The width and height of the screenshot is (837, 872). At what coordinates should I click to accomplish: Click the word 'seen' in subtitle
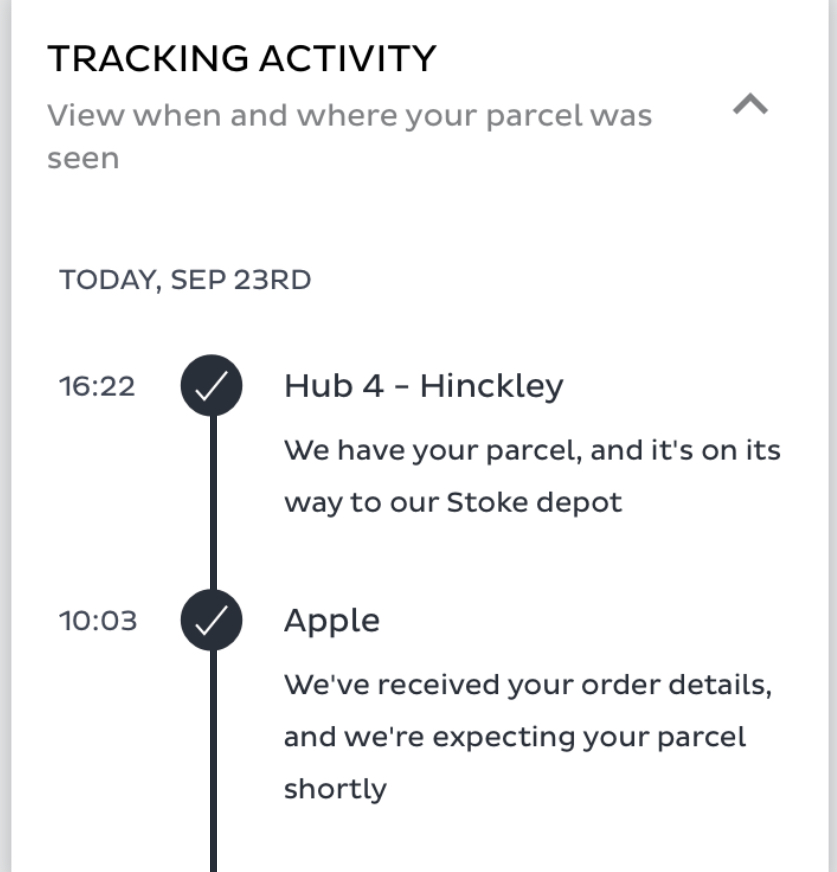click(x=83, y=159)
